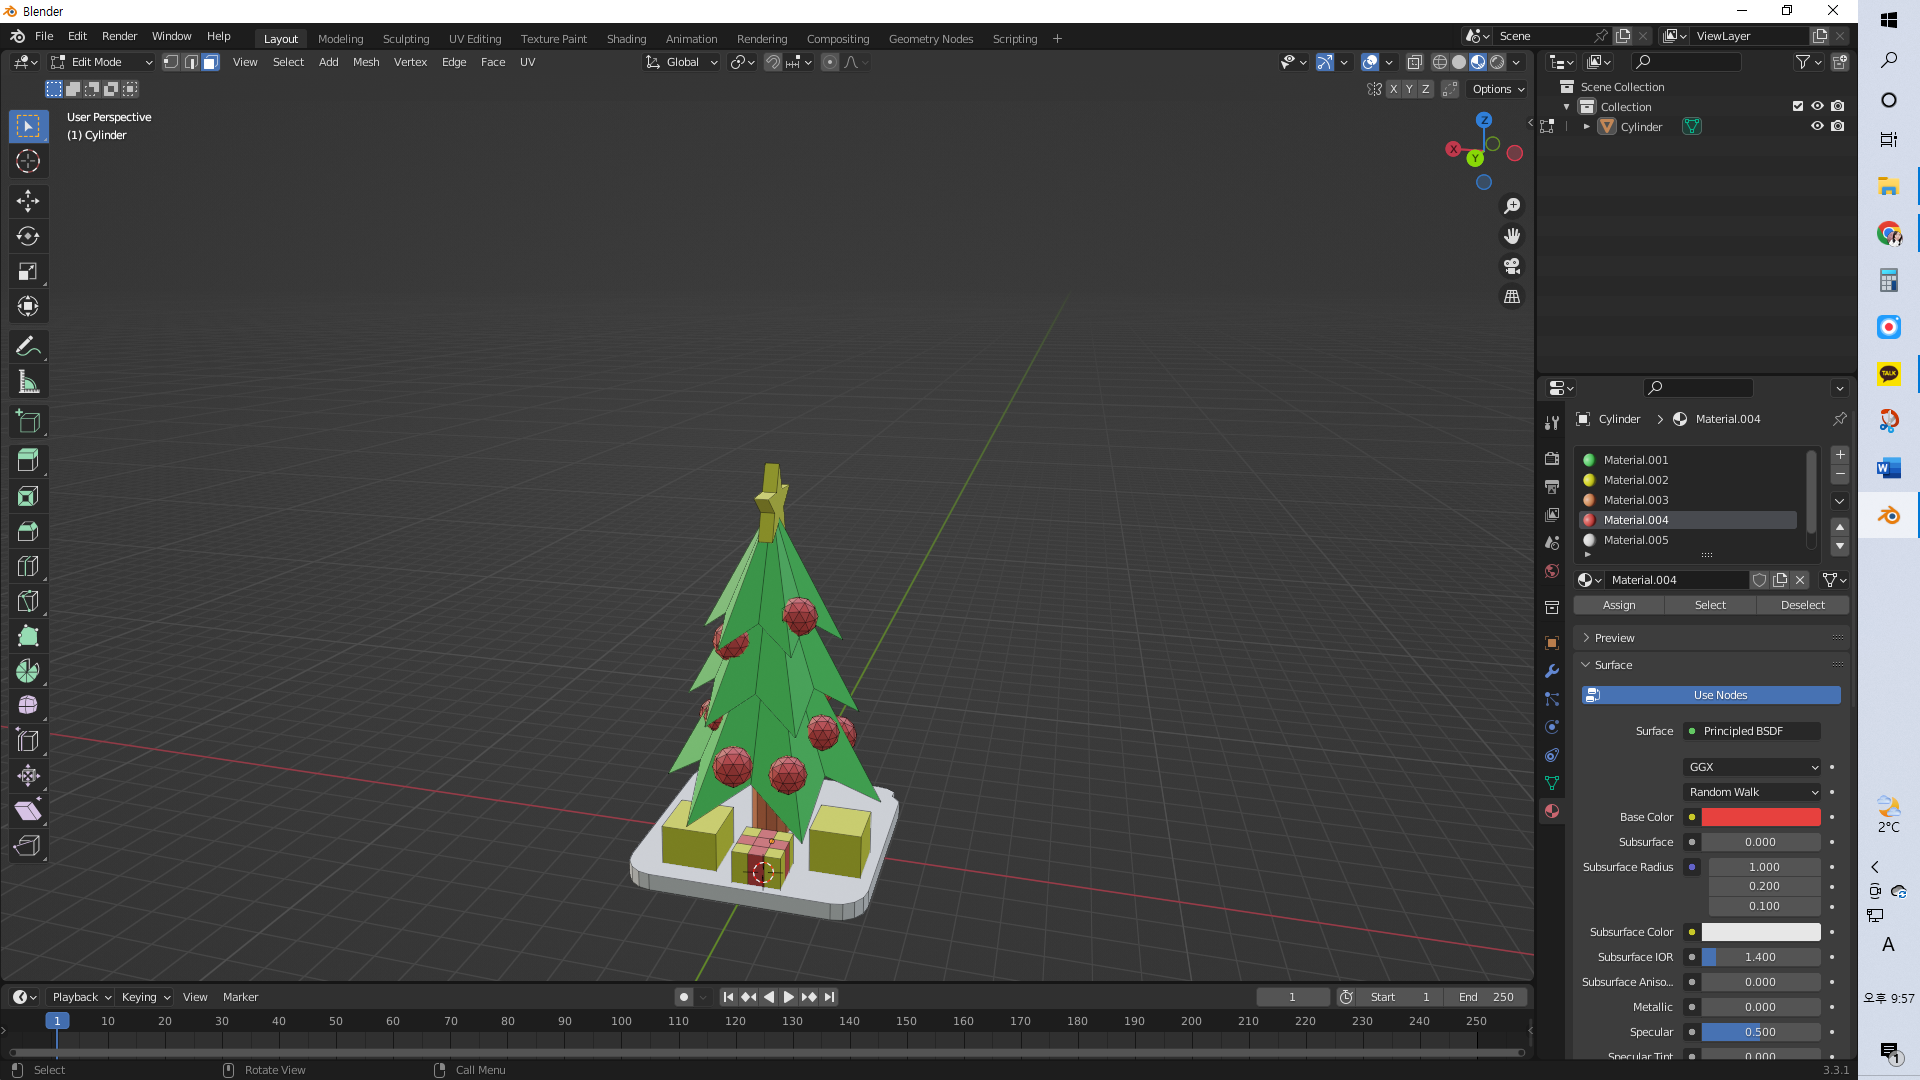The image size is (1920, 1080).
Task: Open the Playback dropdown in timeline
Action: pos(81,997)
